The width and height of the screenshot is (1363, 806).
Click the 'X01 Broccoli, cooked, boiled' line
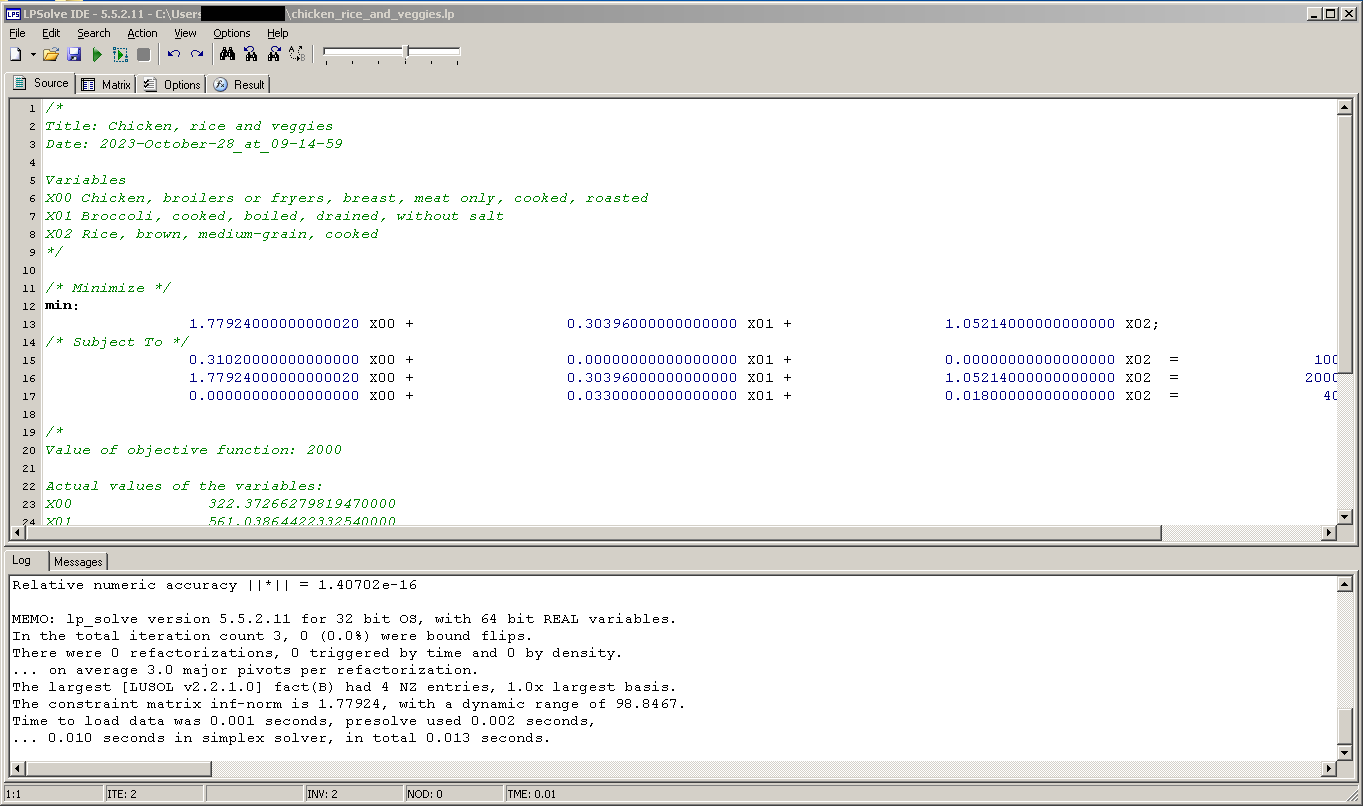[274, 216]
